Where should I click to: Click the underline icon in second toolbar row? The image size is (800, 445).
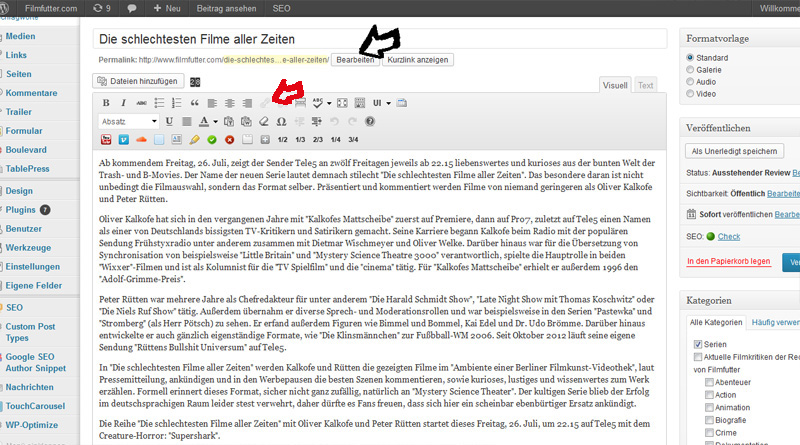171,121
